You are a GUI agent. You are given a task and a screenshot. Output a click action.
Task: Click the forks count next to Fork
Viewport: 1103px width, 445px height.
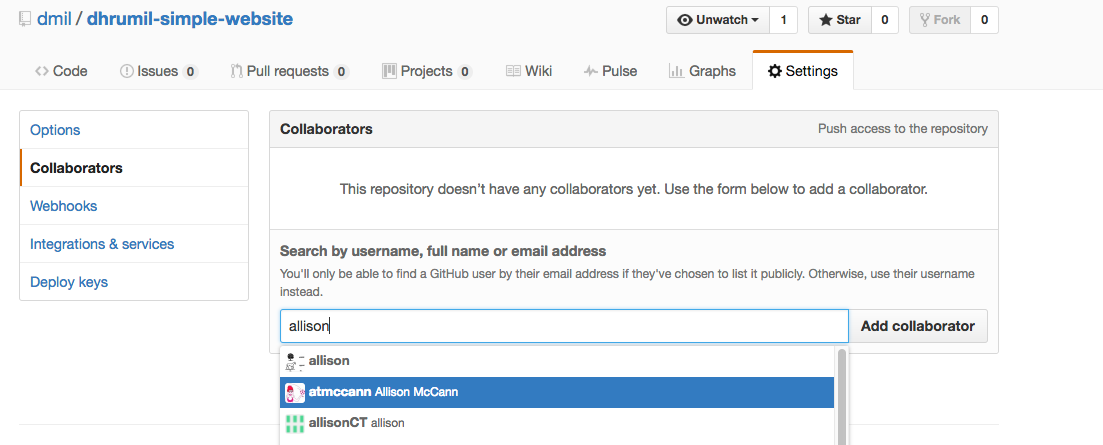(984, 20)
